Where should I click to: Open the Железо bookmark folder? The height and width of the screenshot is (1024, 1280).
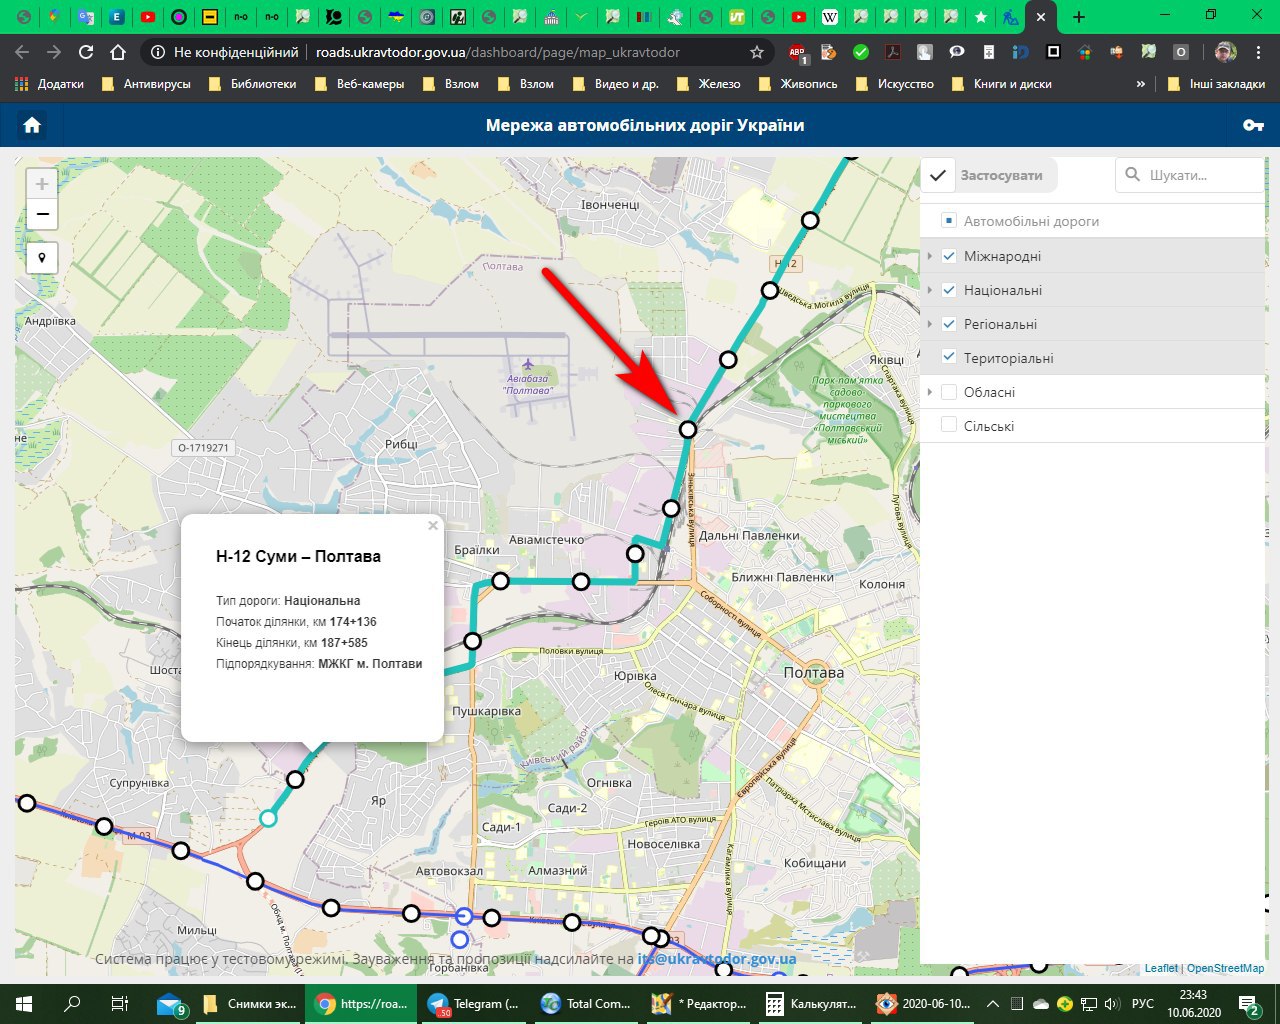point(709,84)
